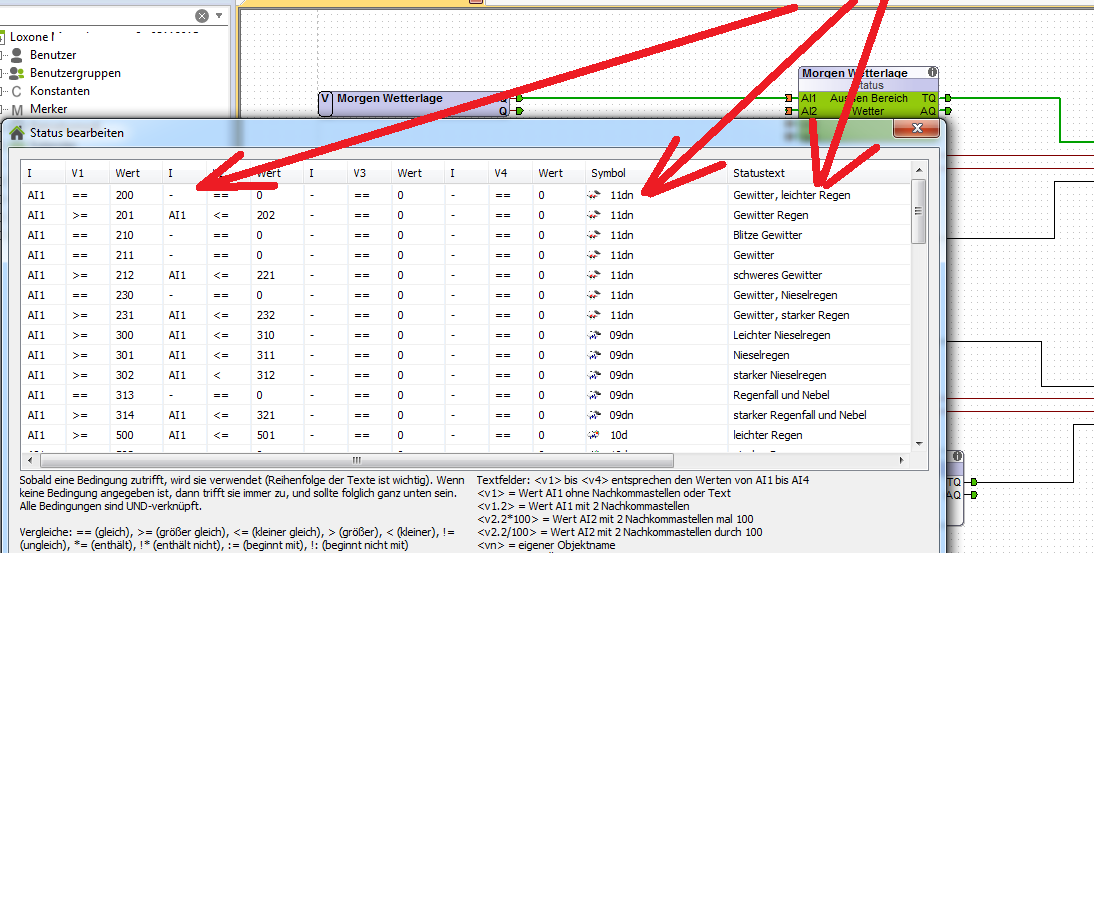Click the horizontal scrollbar left arrow in the status table

click(x=30, y=461)
